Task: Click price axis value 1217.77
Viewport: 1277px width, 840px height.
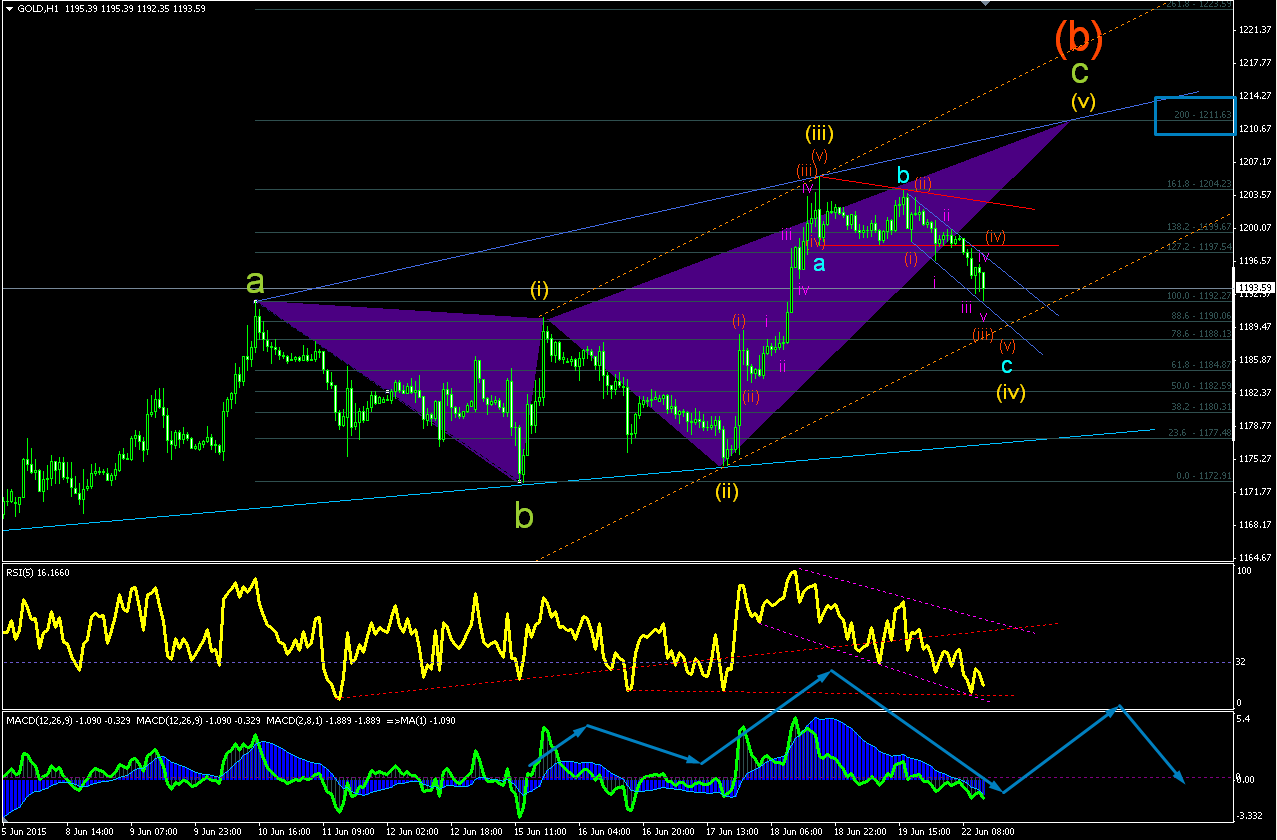Action: click(x=1256, y=62)
